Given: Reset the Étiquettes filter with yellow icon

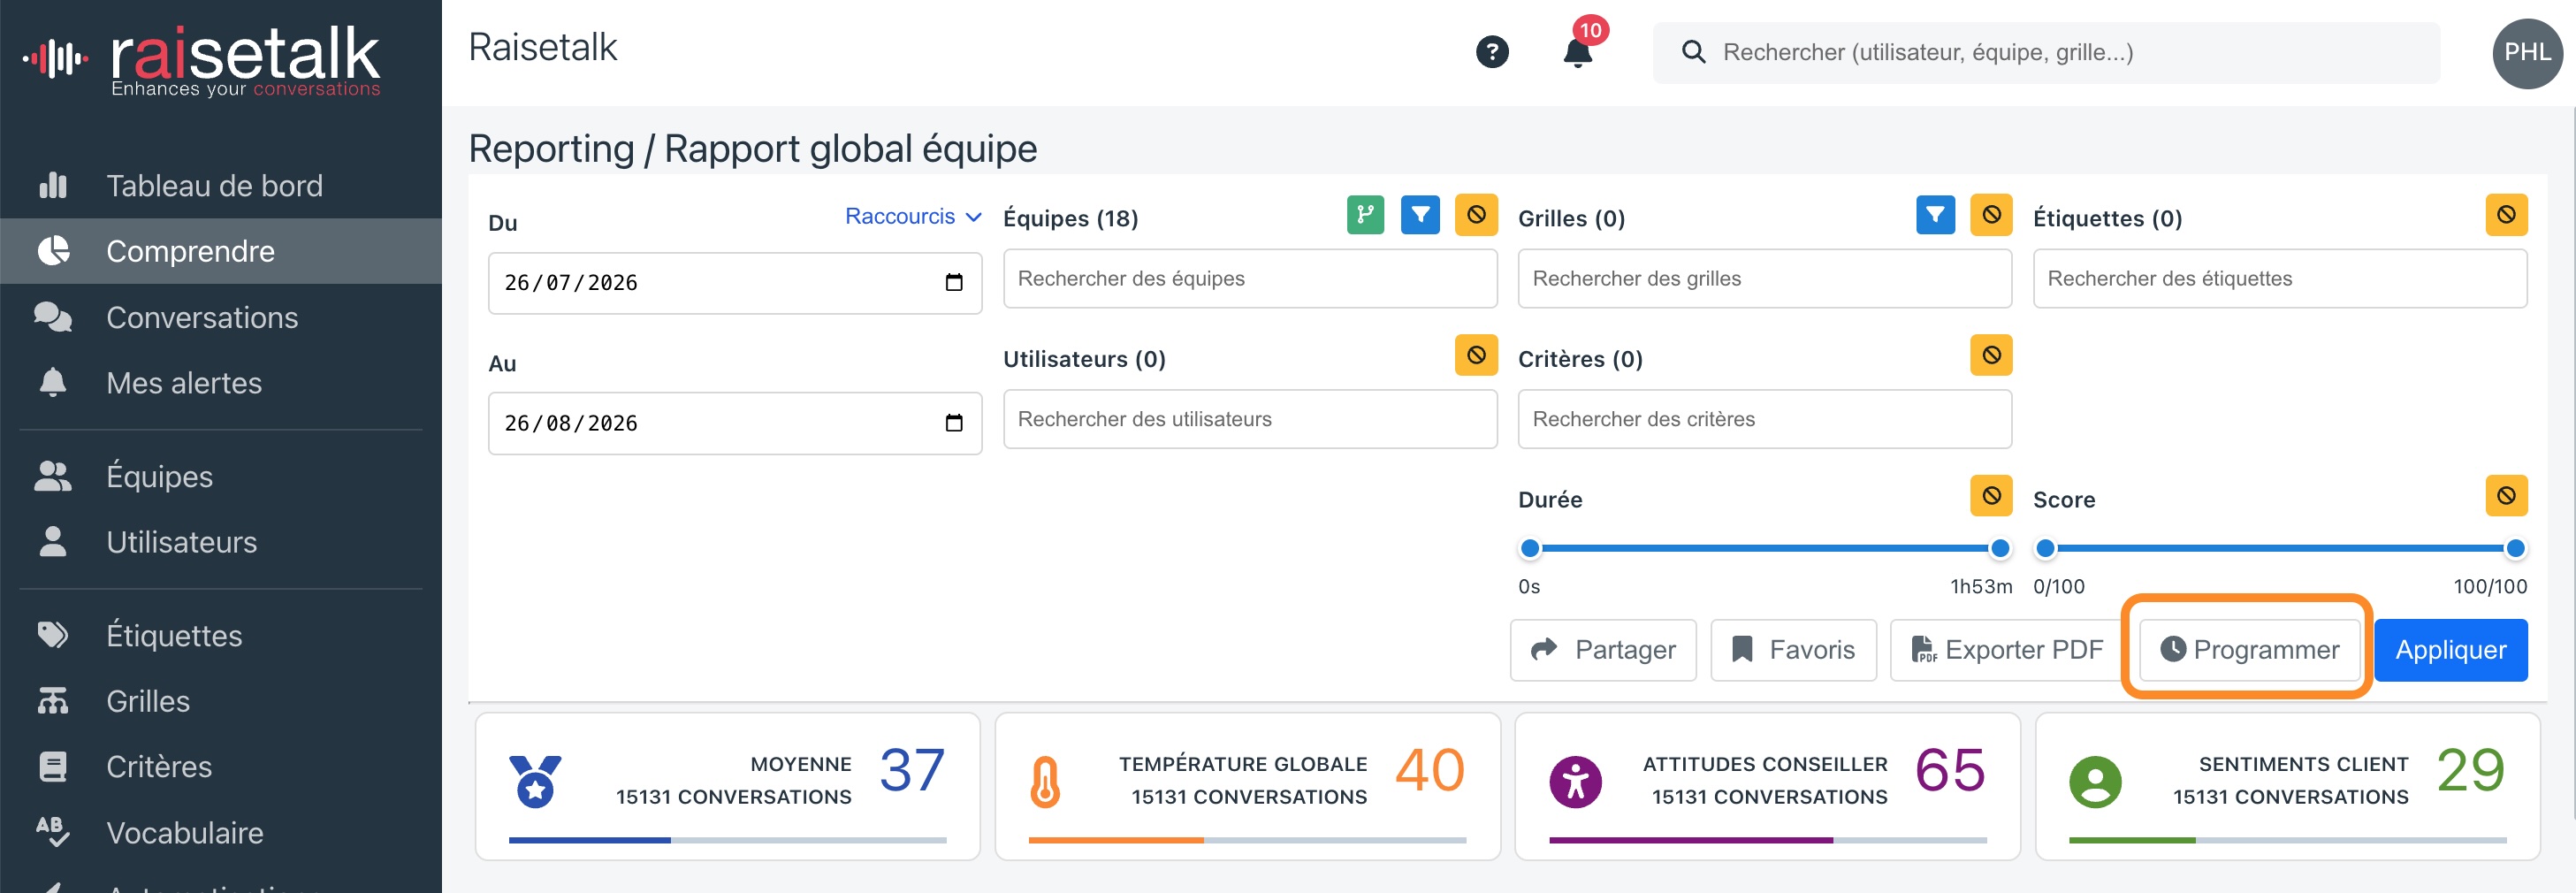Looking at the screenshot, I should (x=2506, y=215).
